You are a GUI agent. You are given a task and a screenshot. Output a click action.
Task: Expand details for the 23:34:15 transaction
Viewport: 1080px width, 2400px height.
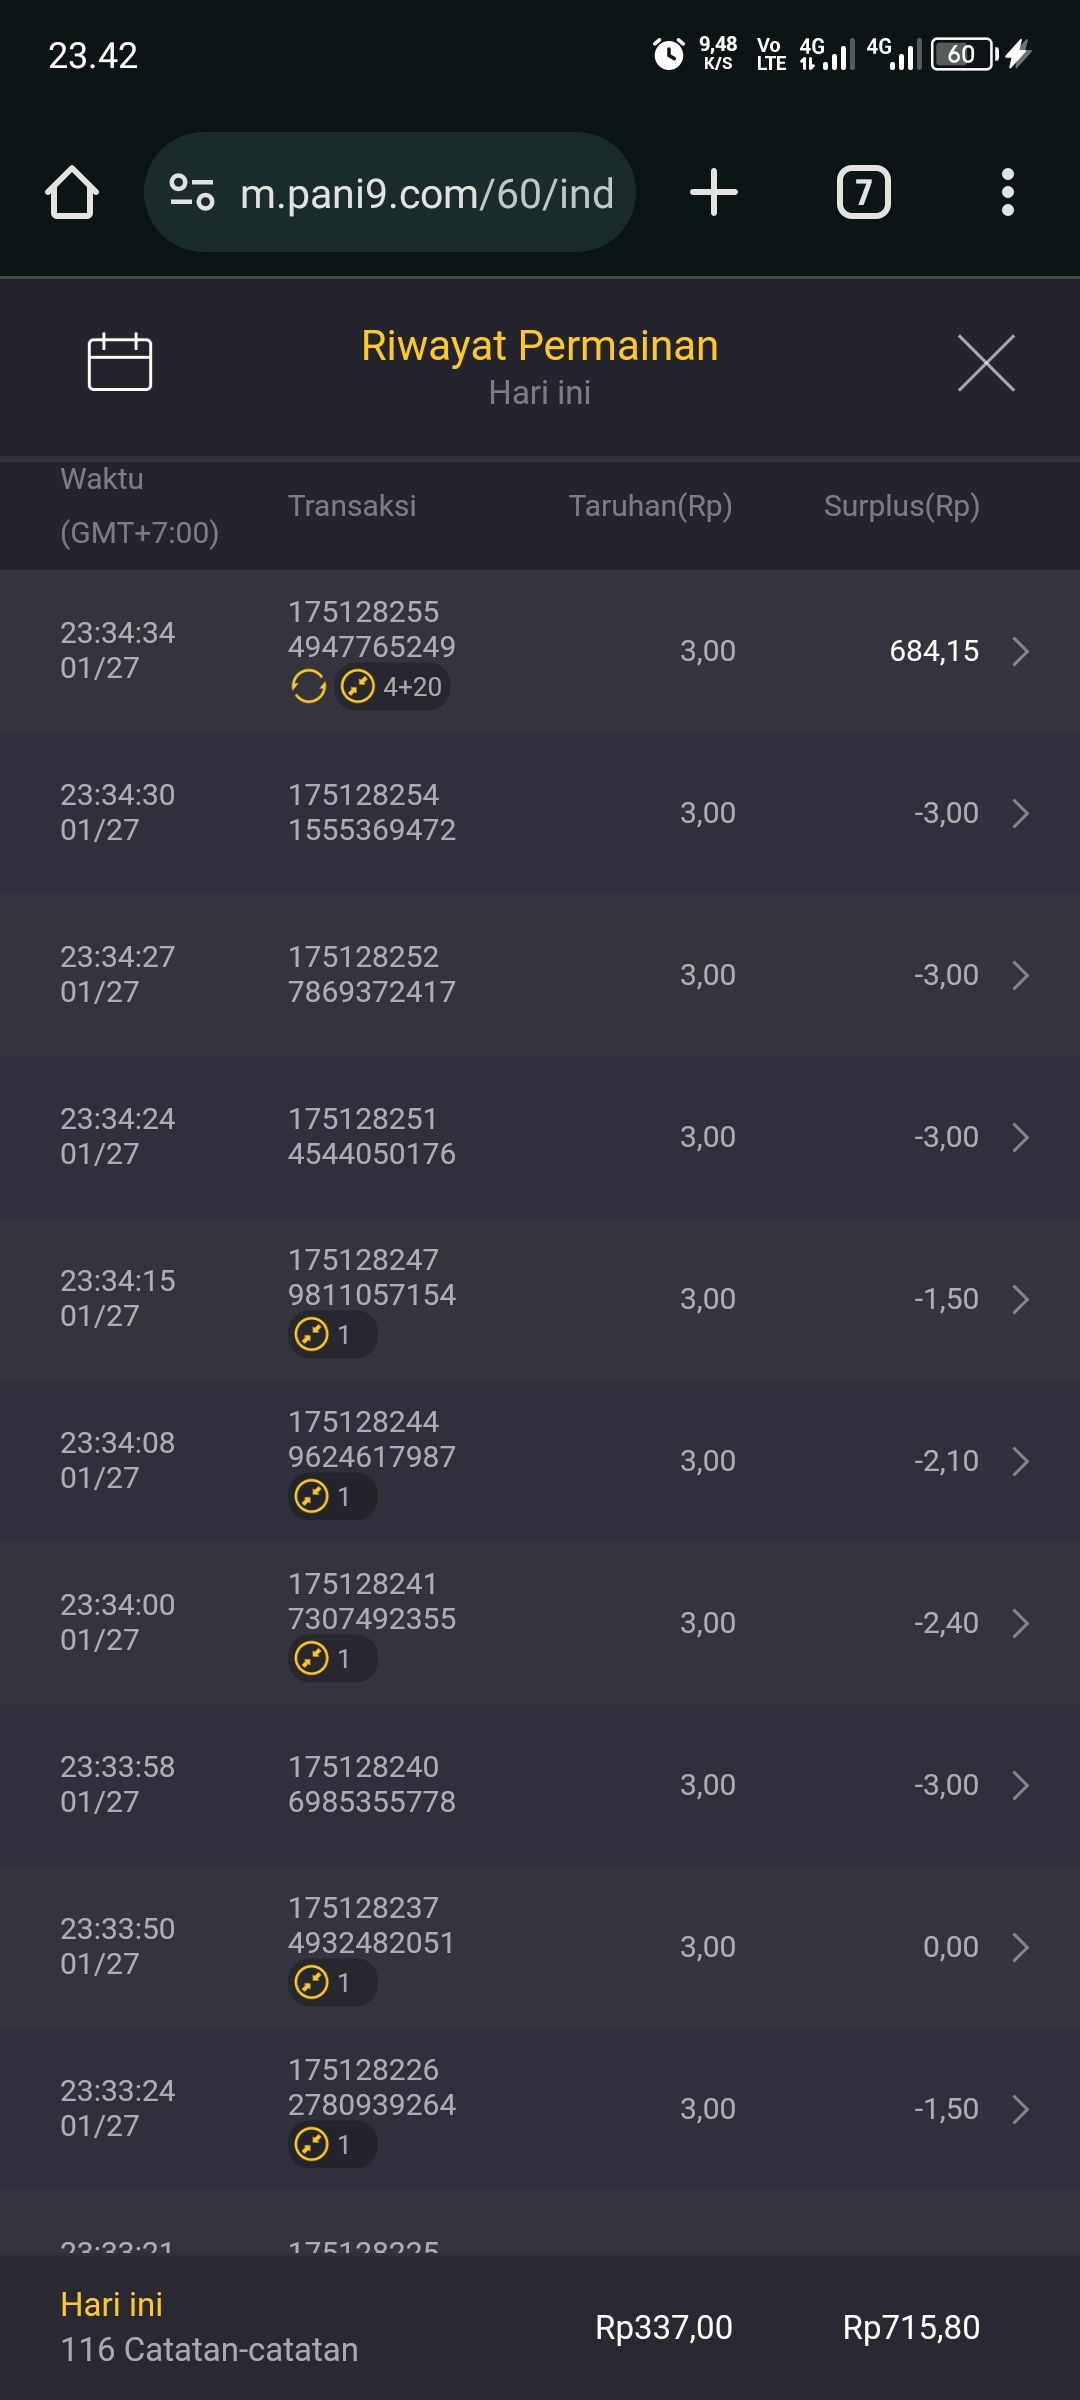[x=1020, y=1299]
